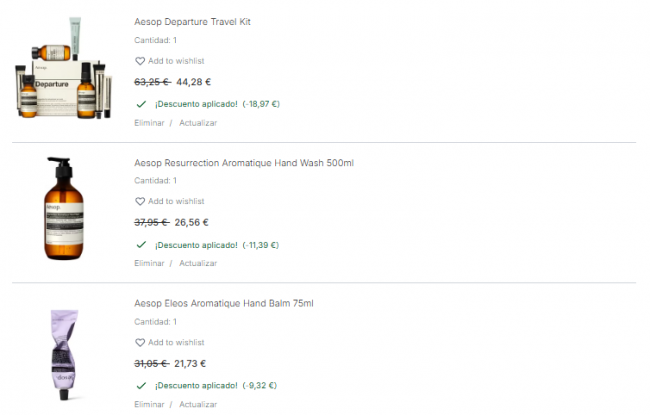Open Aesop Eleos Aromatique Hand Balm 75ml link
The height and width of the screenshot is (415, 650).
coord(231,303)
